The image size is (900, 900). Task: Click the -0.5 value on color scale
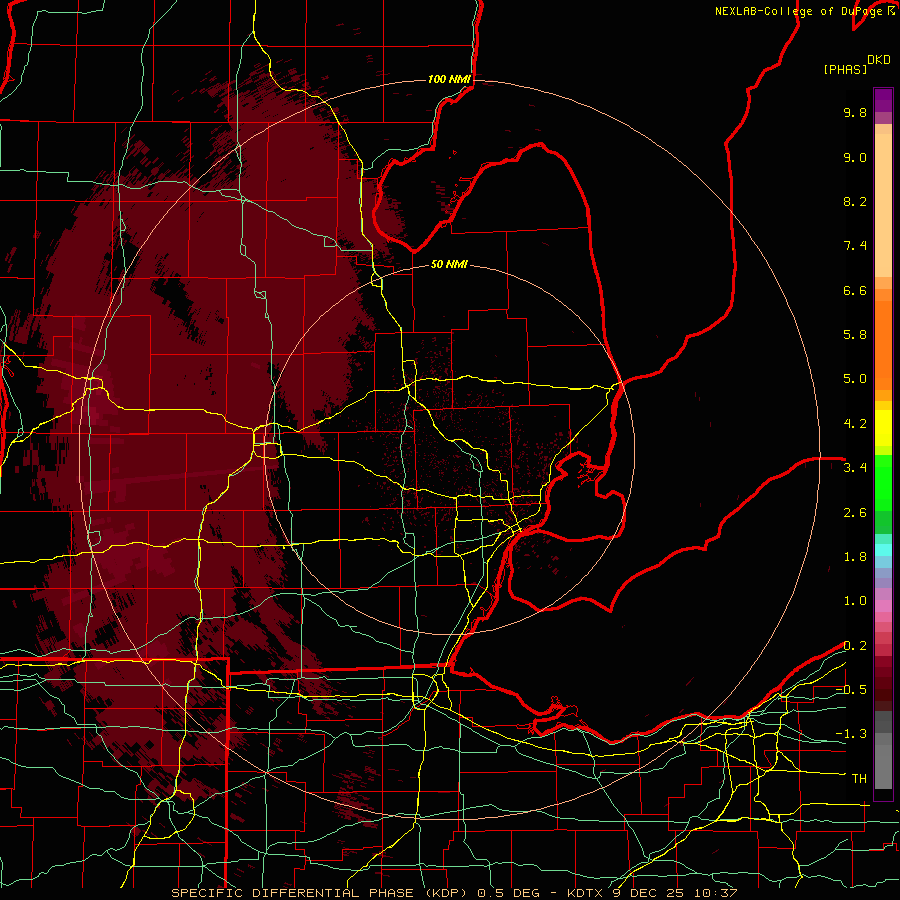click(x=851, y=690)
